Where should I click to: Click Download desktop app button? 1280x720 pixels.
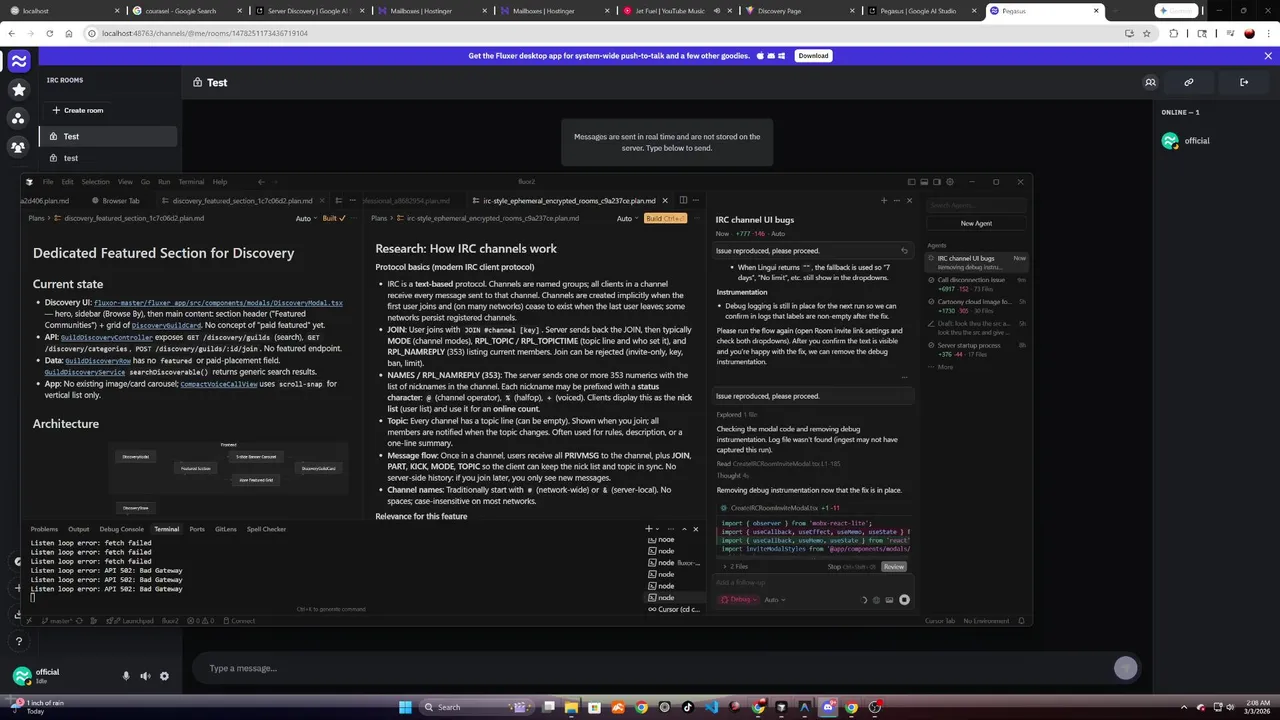813,56
